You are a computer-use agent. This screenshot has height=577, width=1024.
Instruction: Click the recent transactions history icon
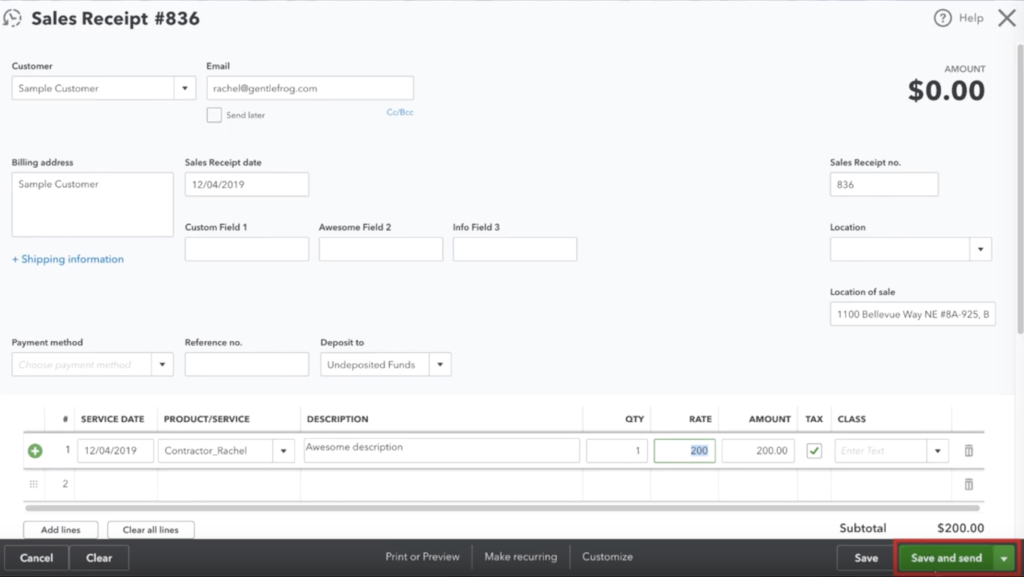13,18
